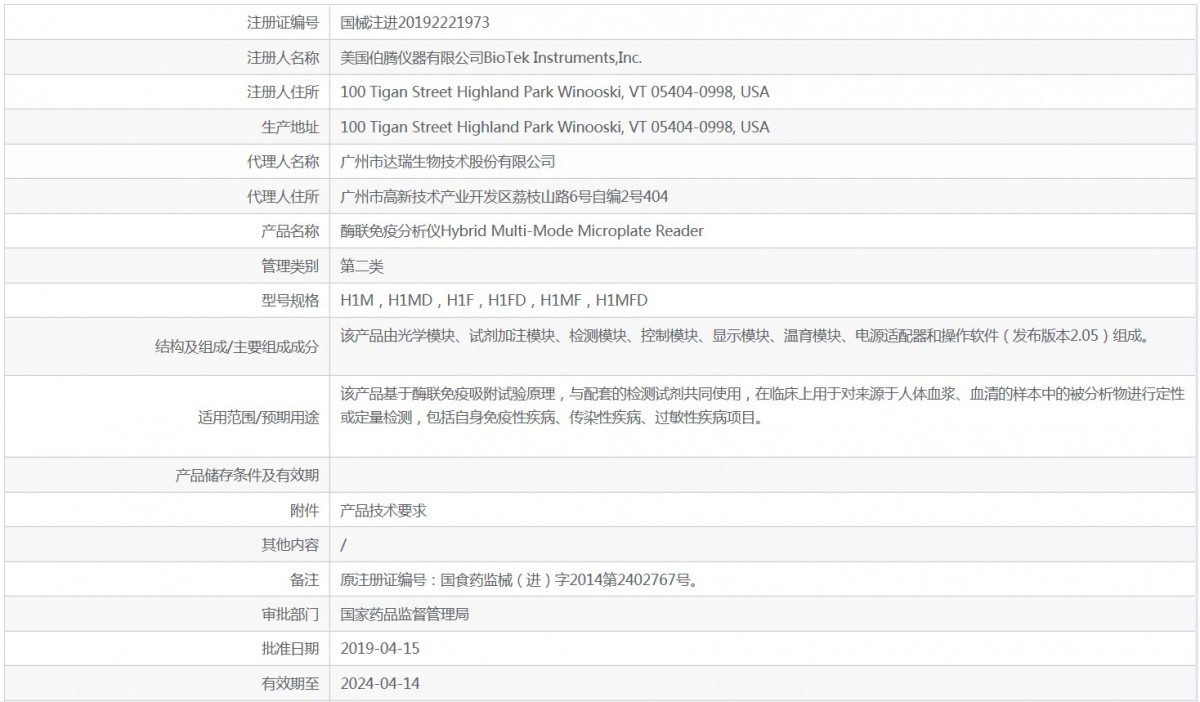Screen dimensions: 1200x702
Task: Click the 附件 label
Action: [304, 510]
